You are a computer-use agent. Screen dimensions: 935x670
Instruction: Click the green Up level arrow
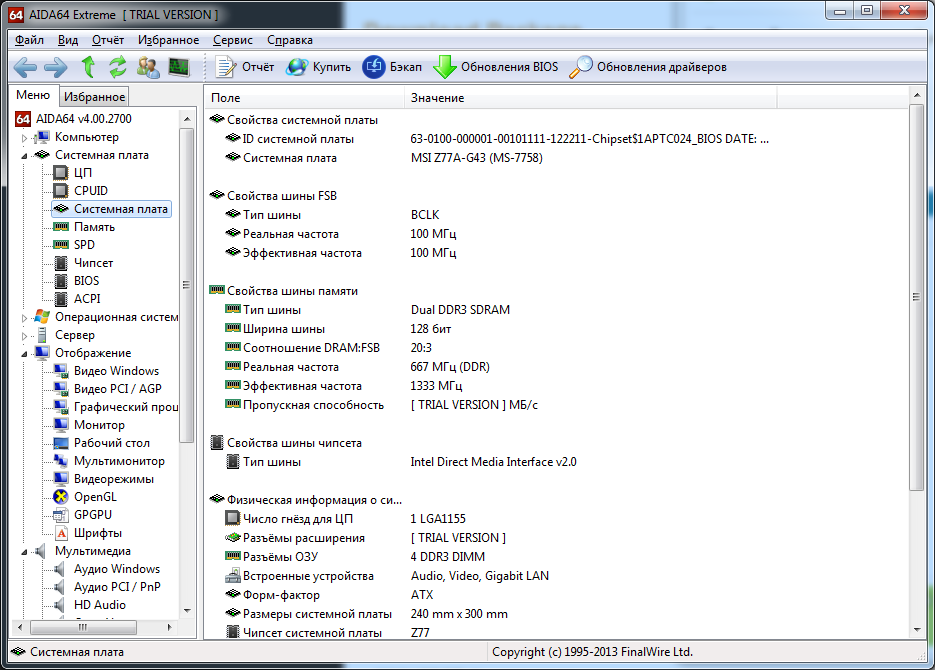pyautogui.click(x=89, y=67)
